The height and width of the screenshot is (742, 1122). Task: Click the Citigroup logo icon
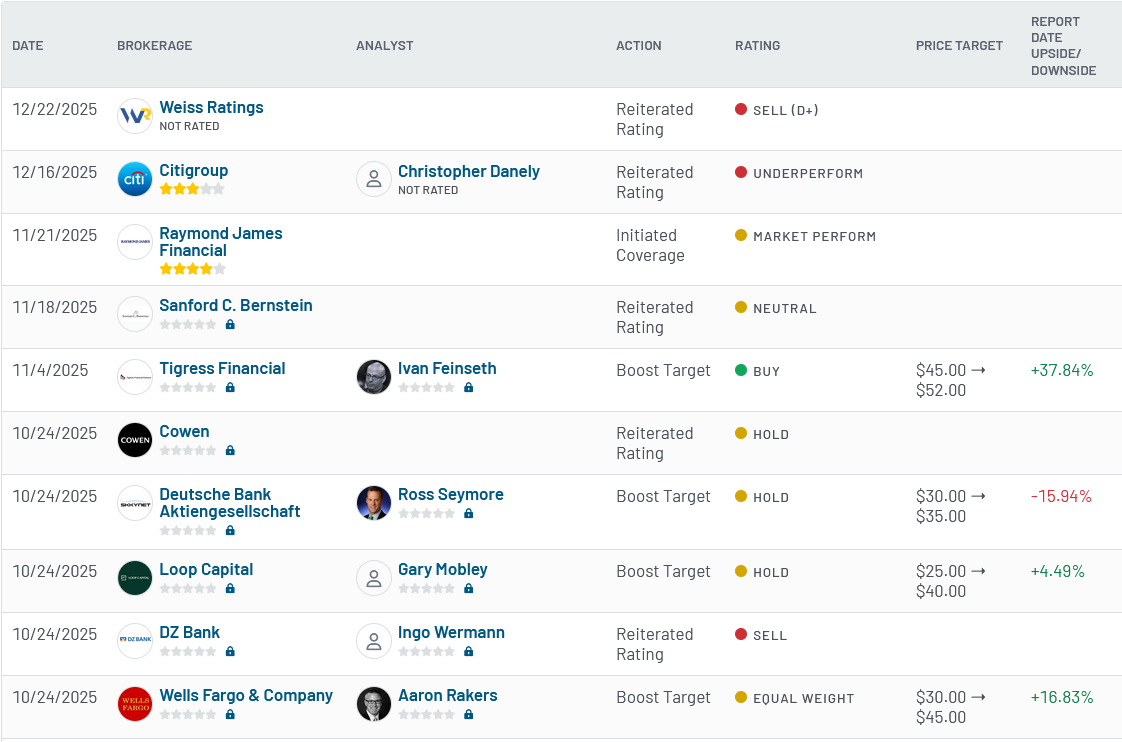click(x=135, y=179)
